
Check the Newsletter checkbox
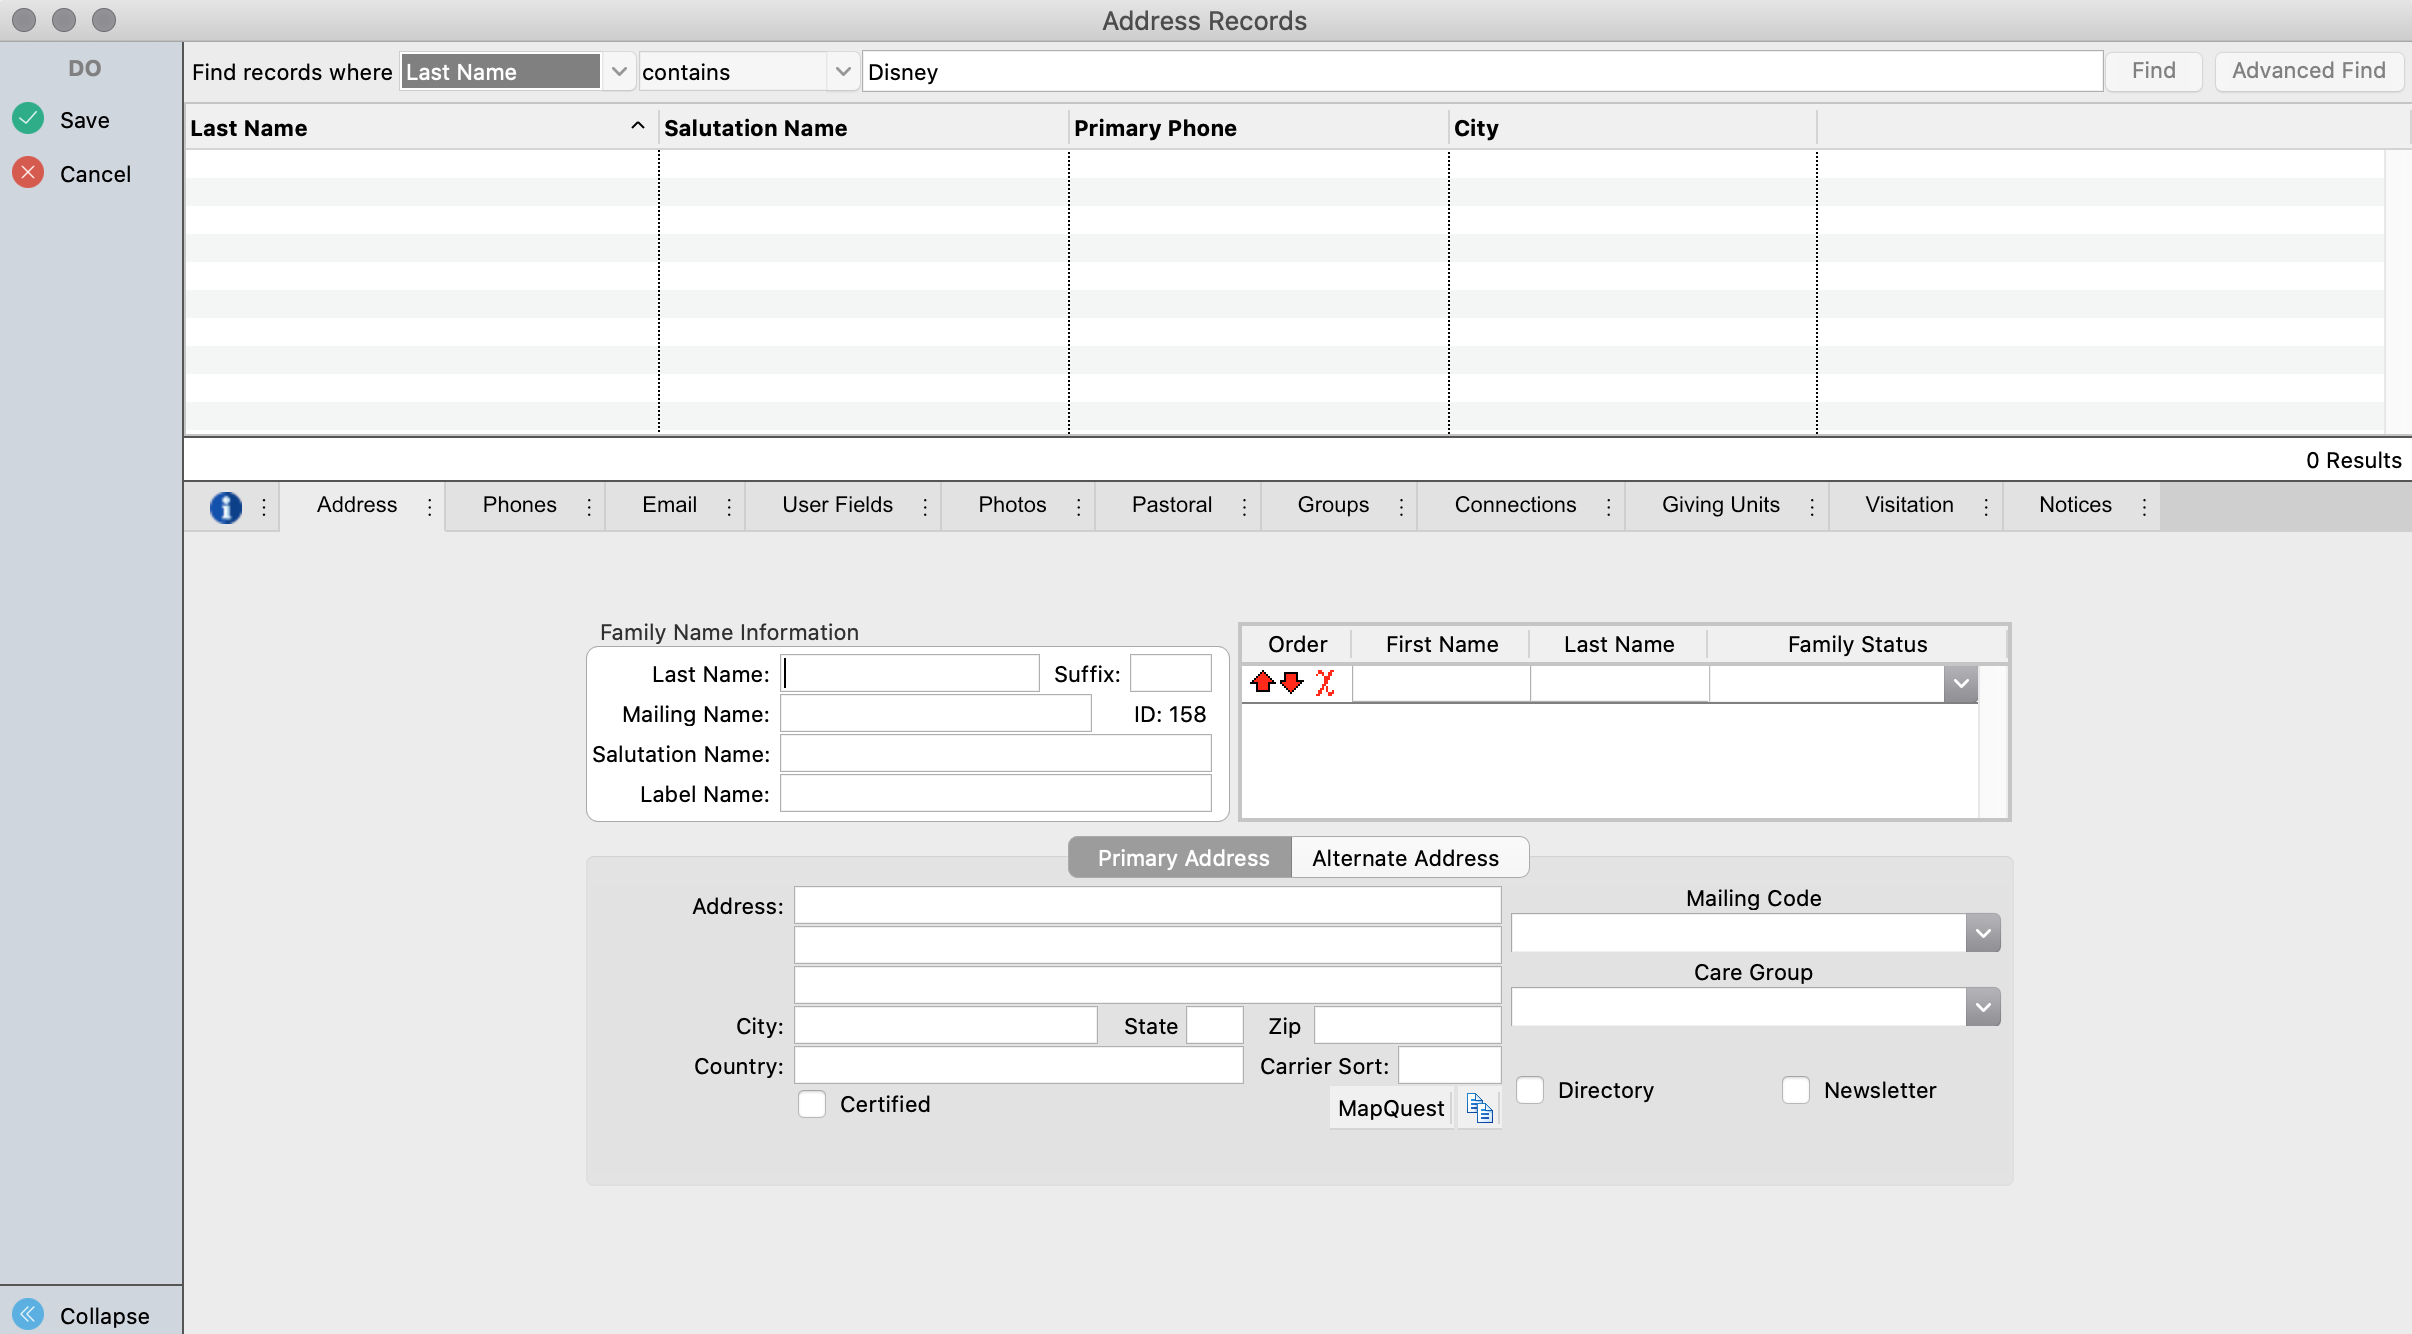pos(1796,1090)
